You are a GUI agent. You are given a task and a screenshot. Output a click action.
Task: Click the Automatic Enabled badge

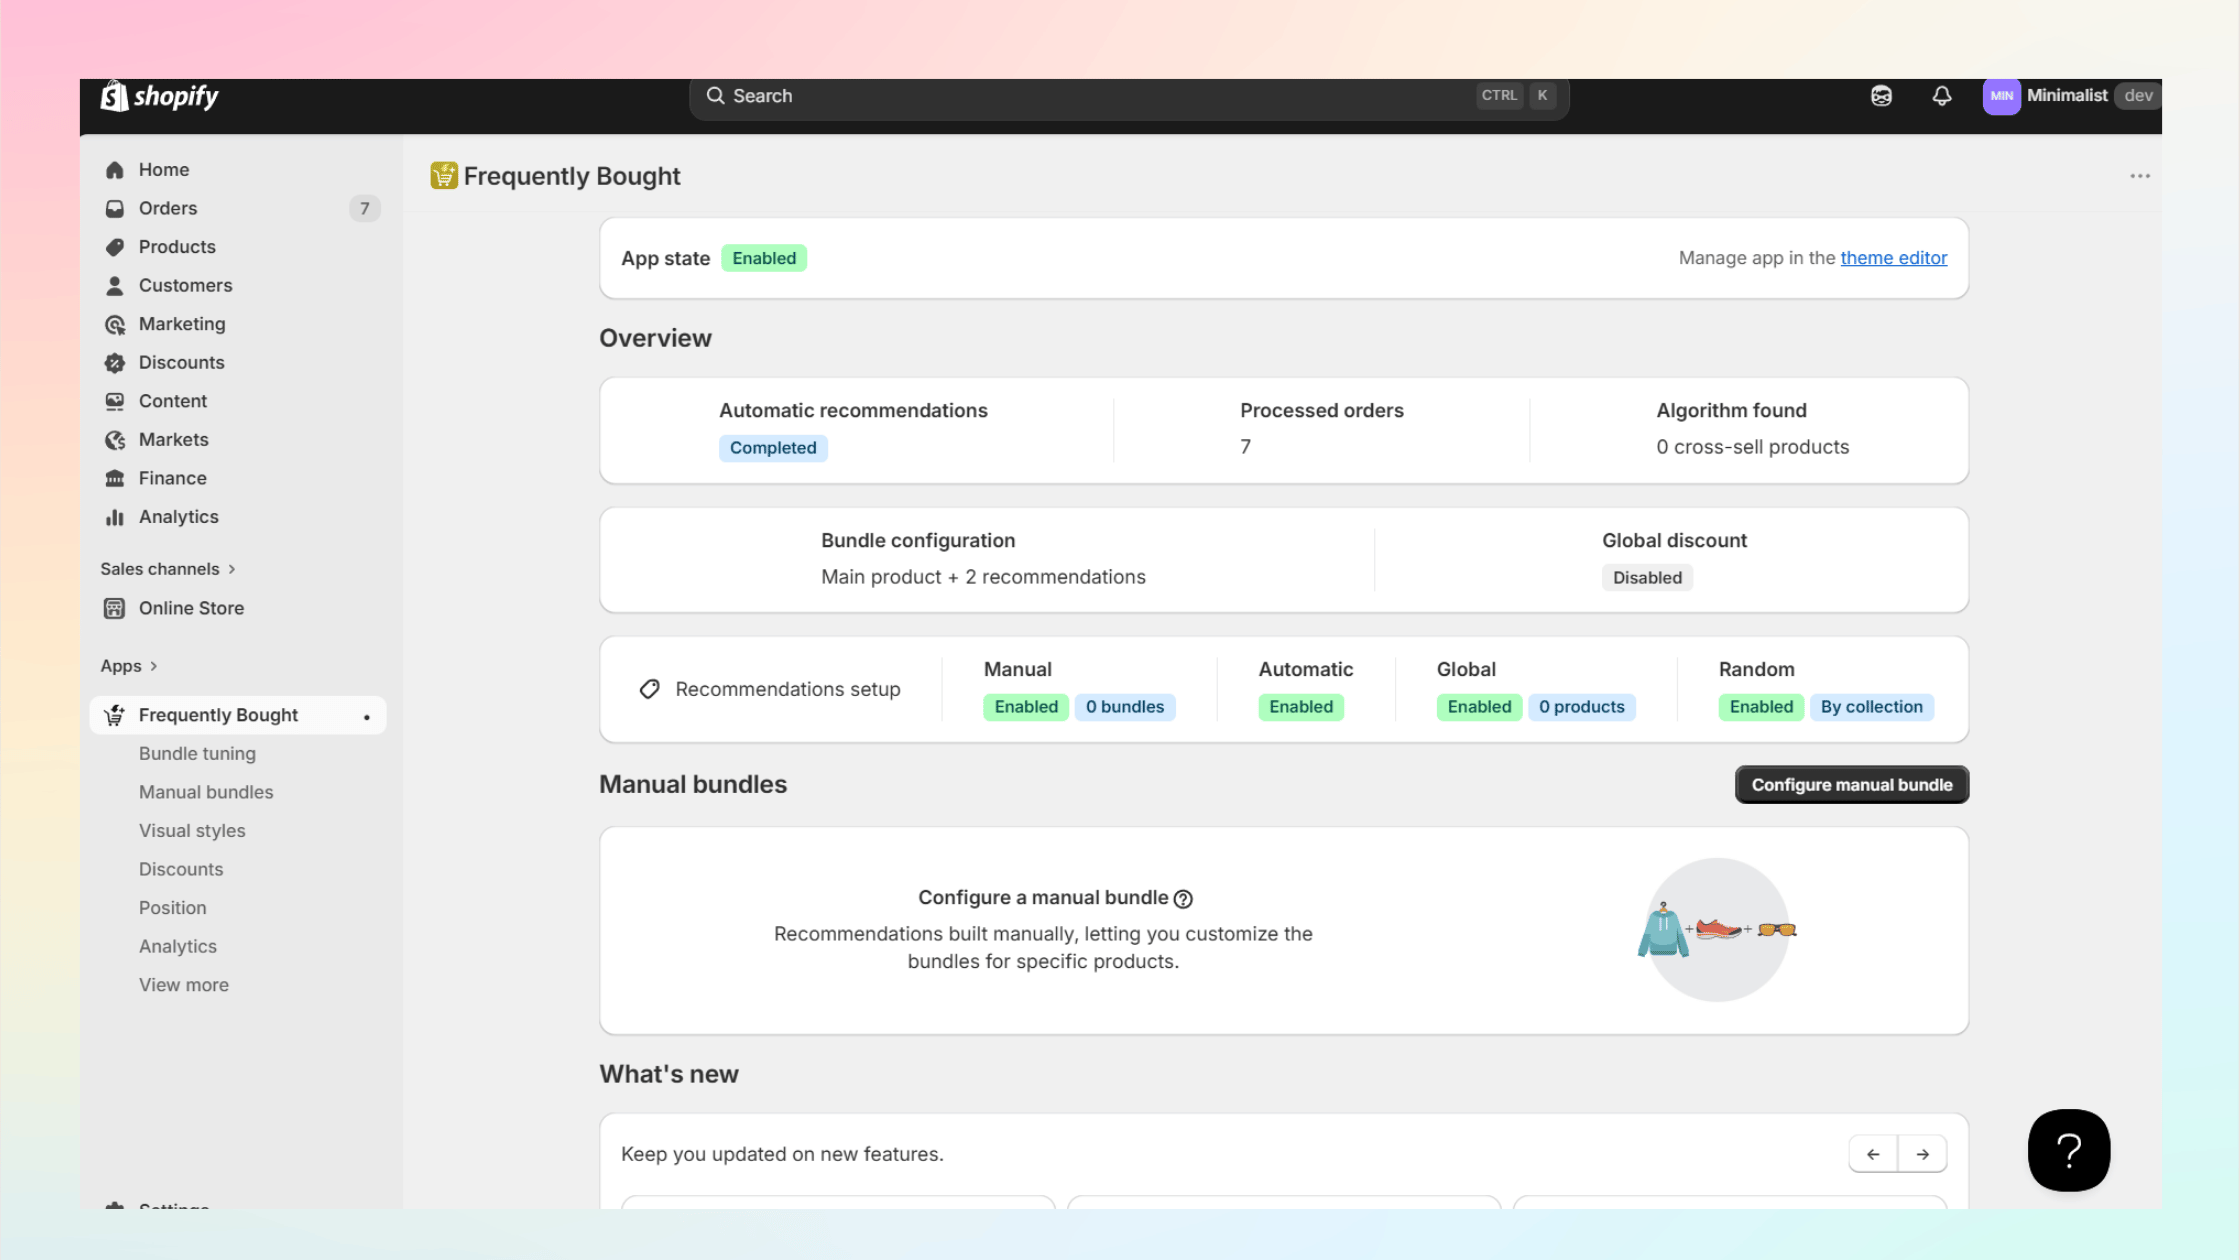point(1301,707)
